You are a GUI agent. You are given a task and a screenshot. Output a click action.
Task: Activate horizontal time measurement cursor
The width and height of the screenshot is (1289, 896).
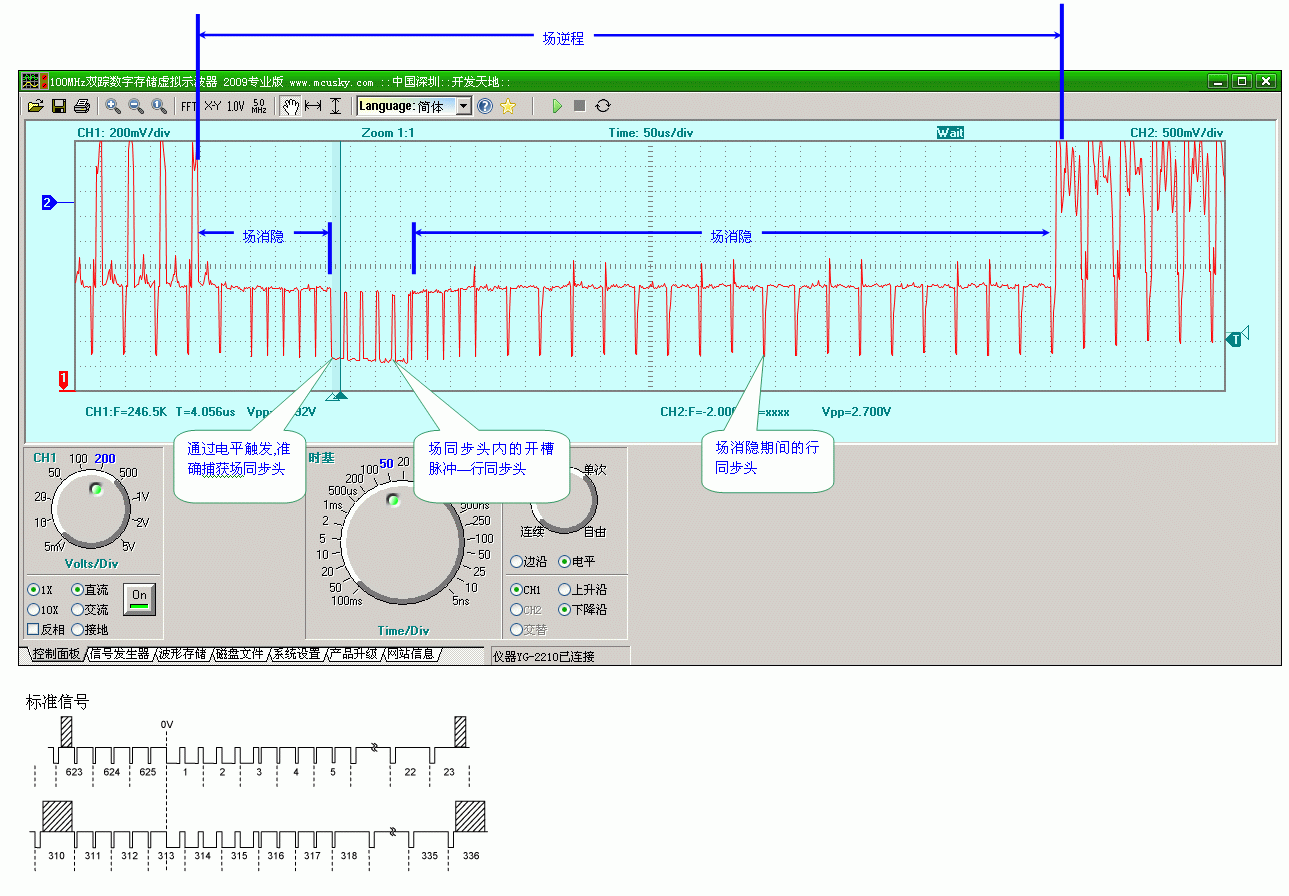[x=313, y=106]
